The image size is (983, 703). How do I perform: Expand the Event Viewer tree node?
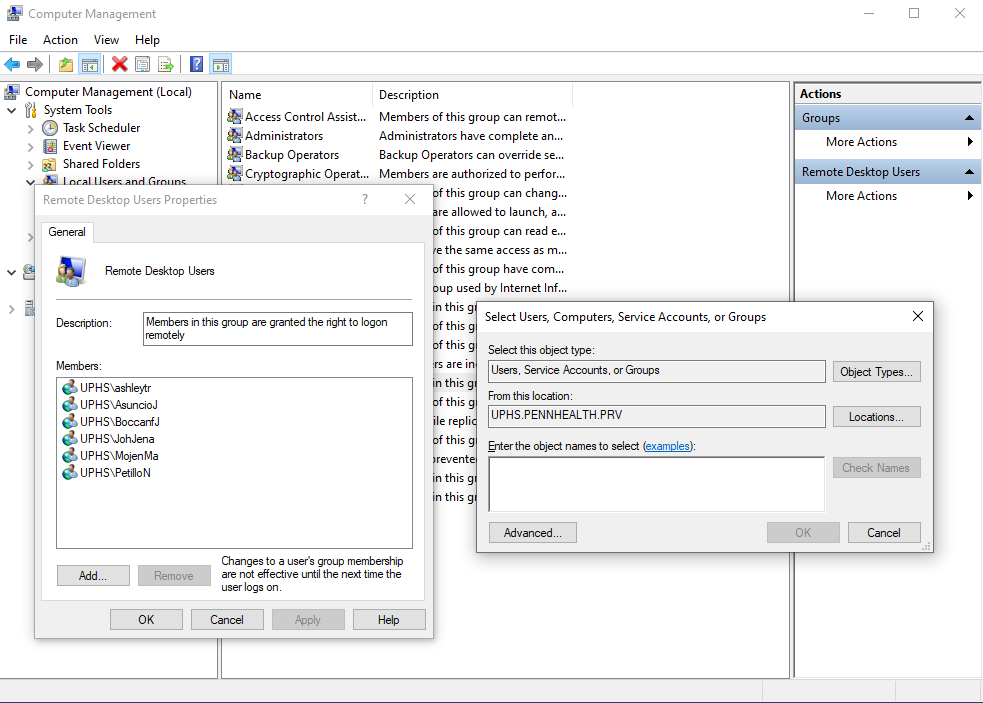tap(30, 147)
